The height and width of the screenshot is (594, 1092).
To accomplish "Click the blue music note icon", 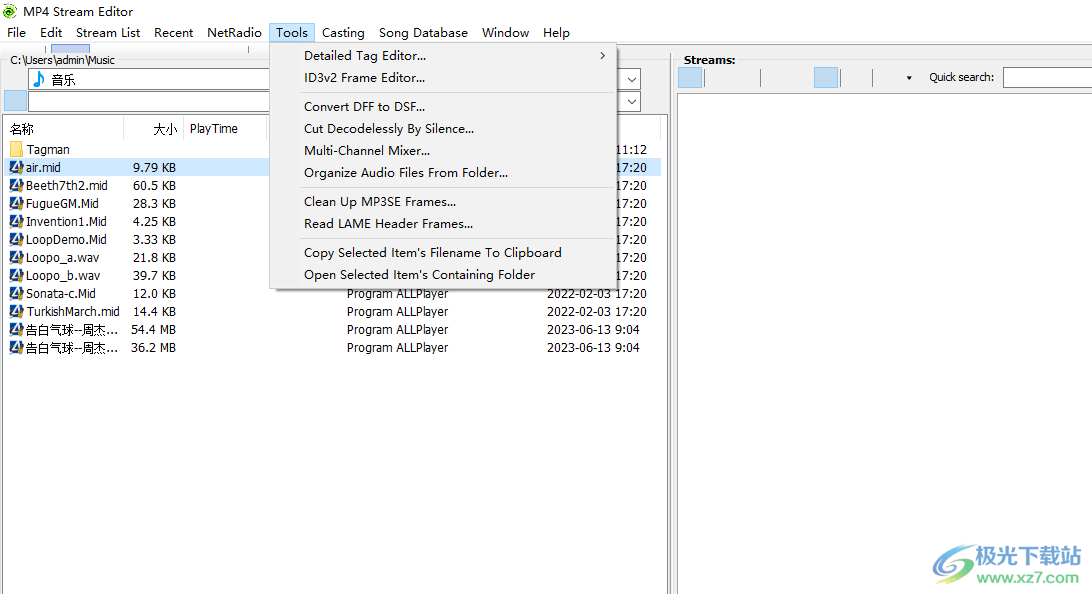I will point(40,79).
